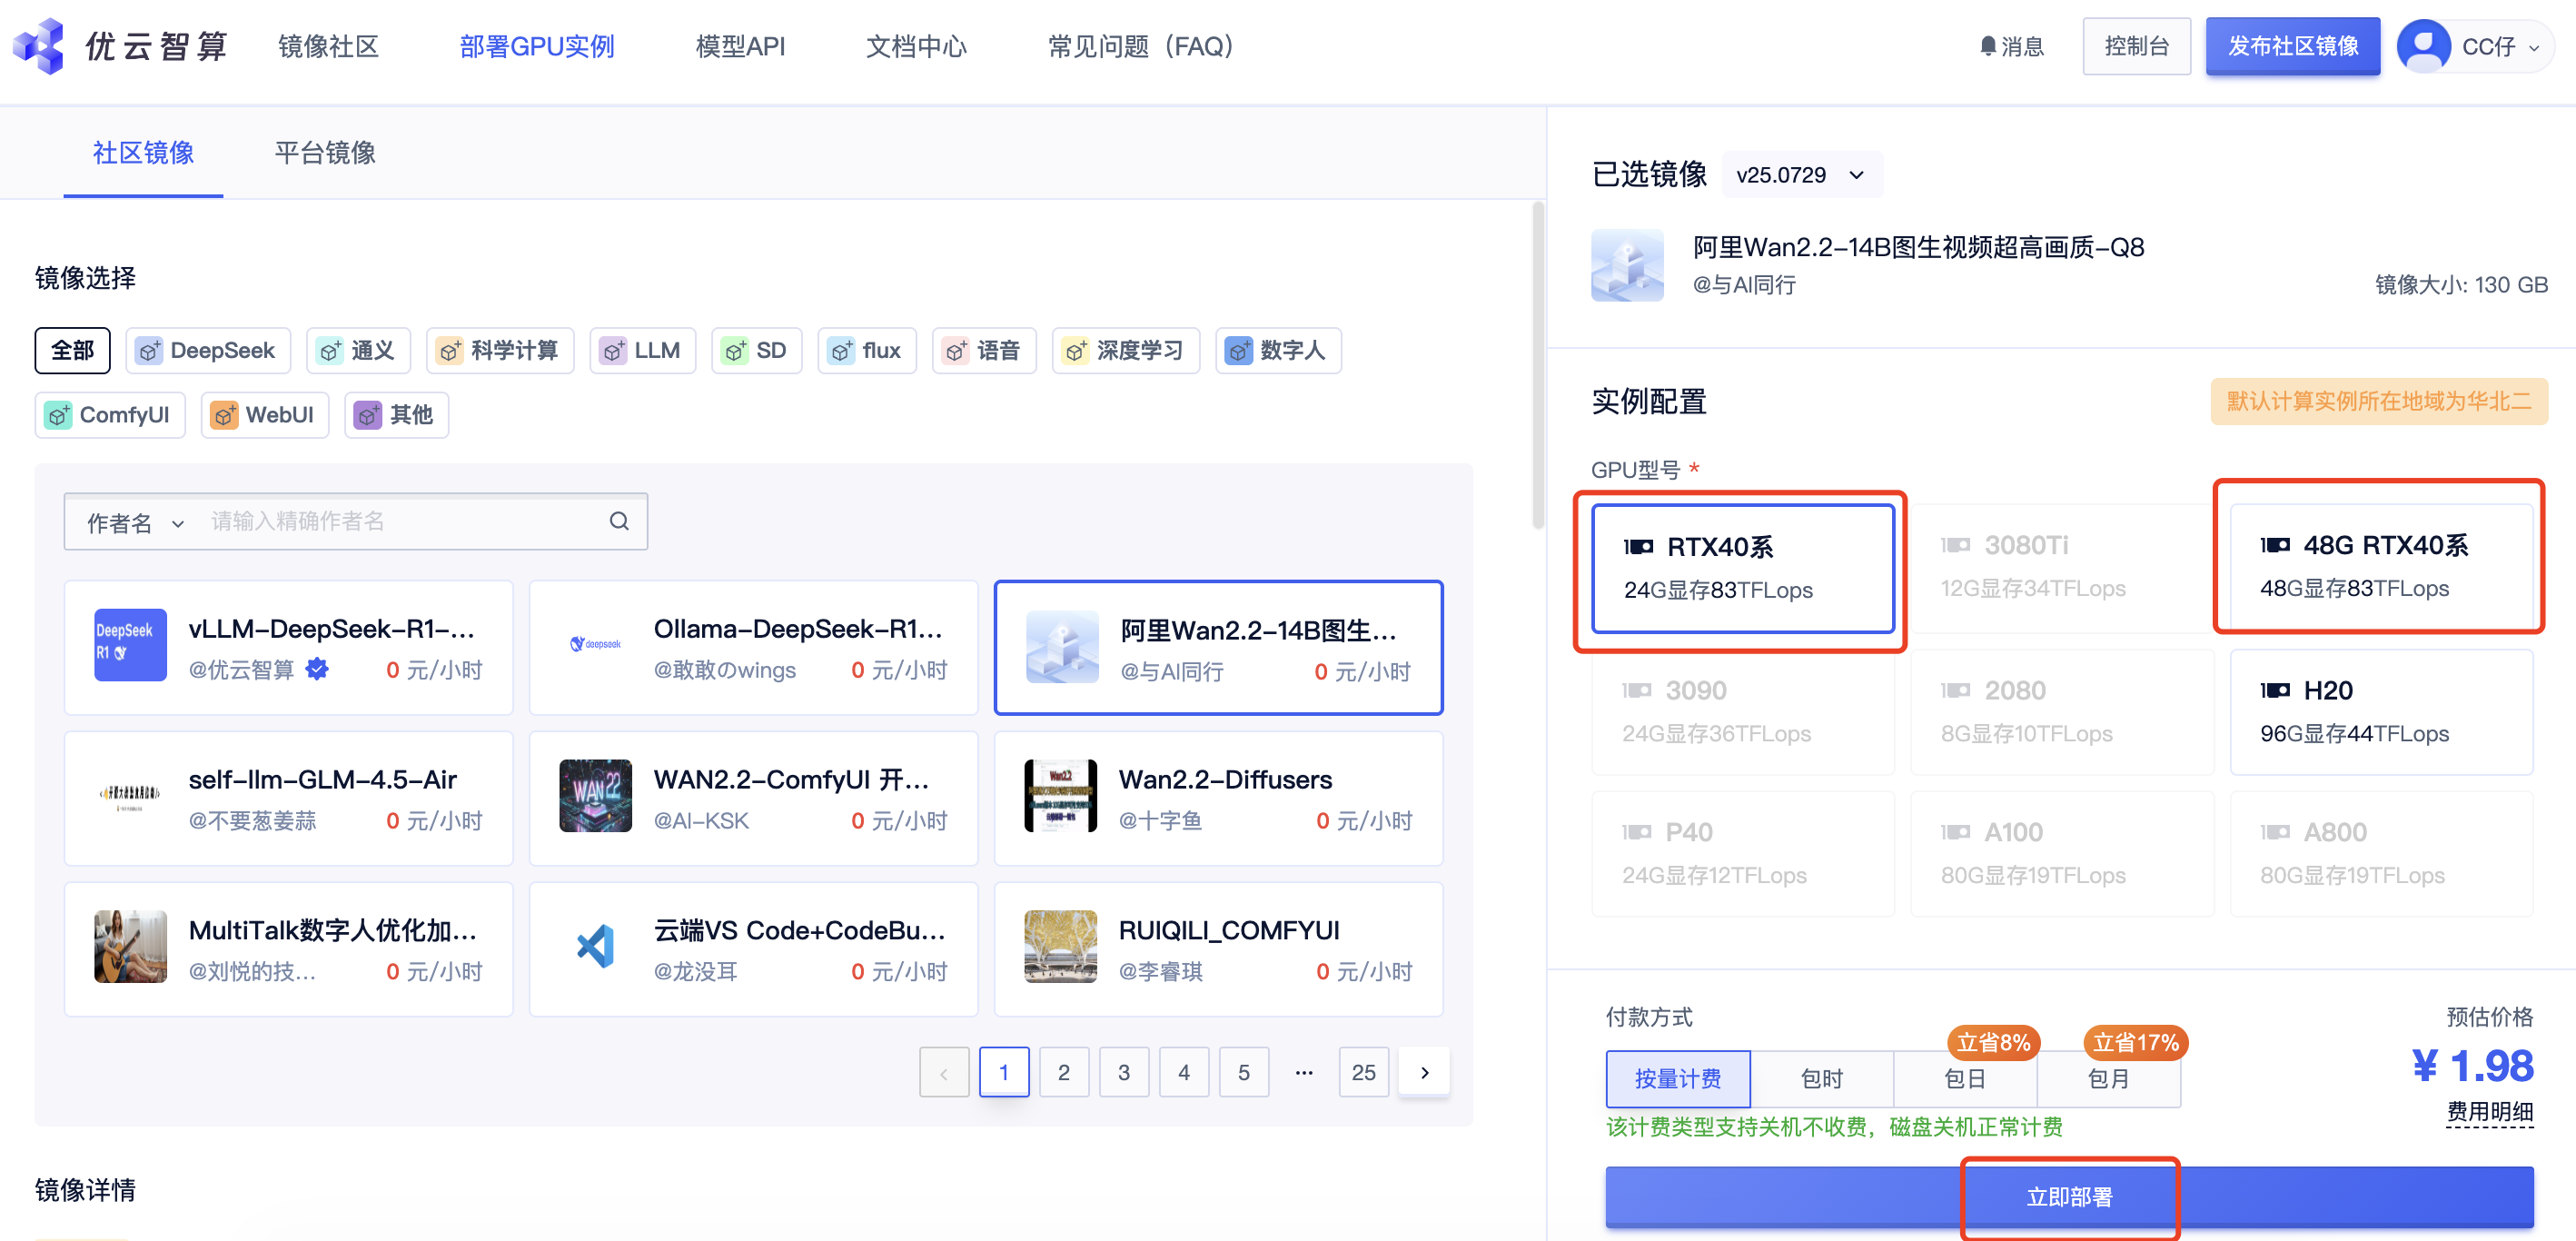Select the RTX40系 24G GPU option
The image size is (2576, 1241).
pos(1743,568)
